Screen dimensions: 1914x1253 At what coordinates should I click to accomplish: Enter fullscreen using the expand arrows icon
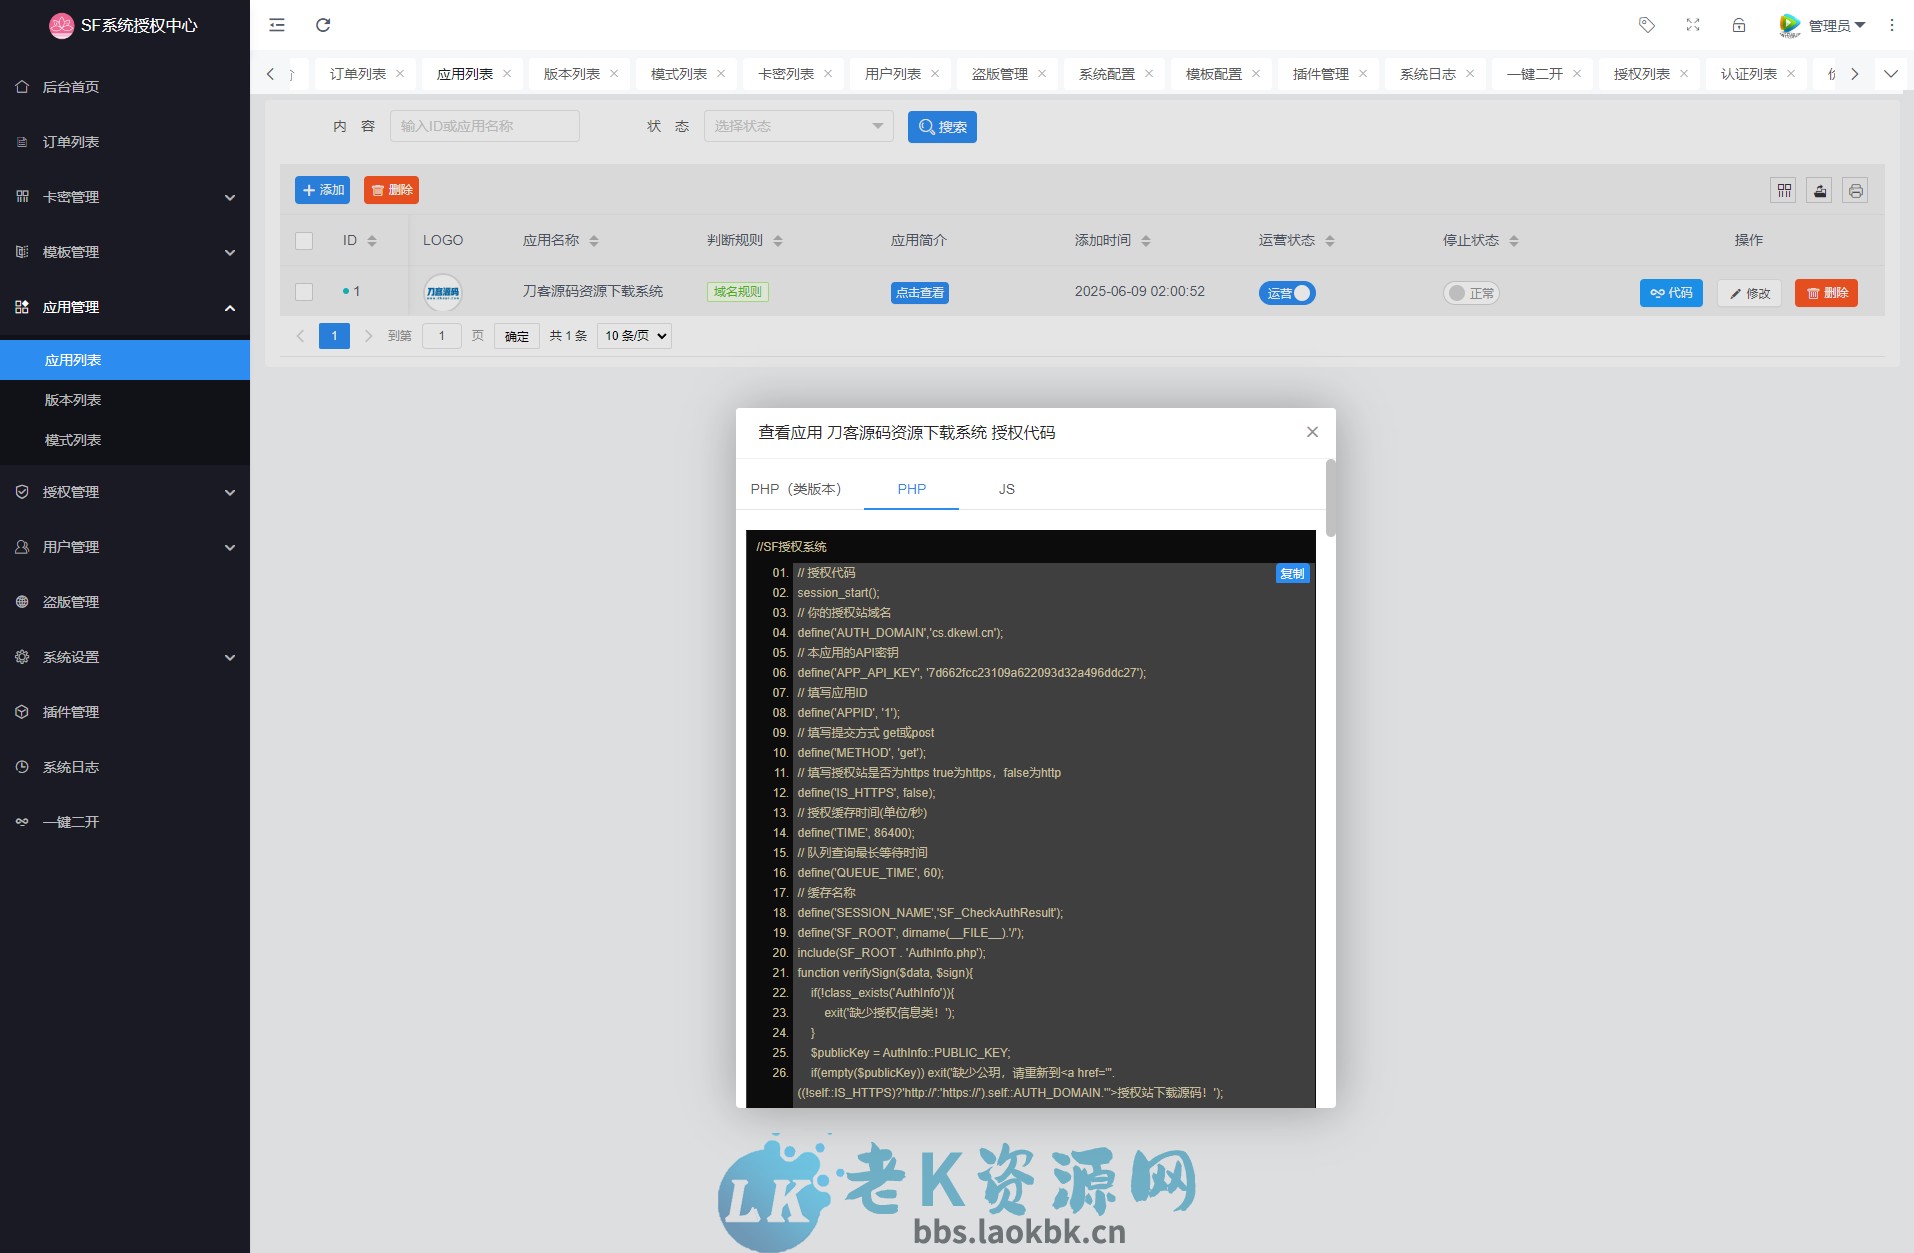click(1693, 25)
